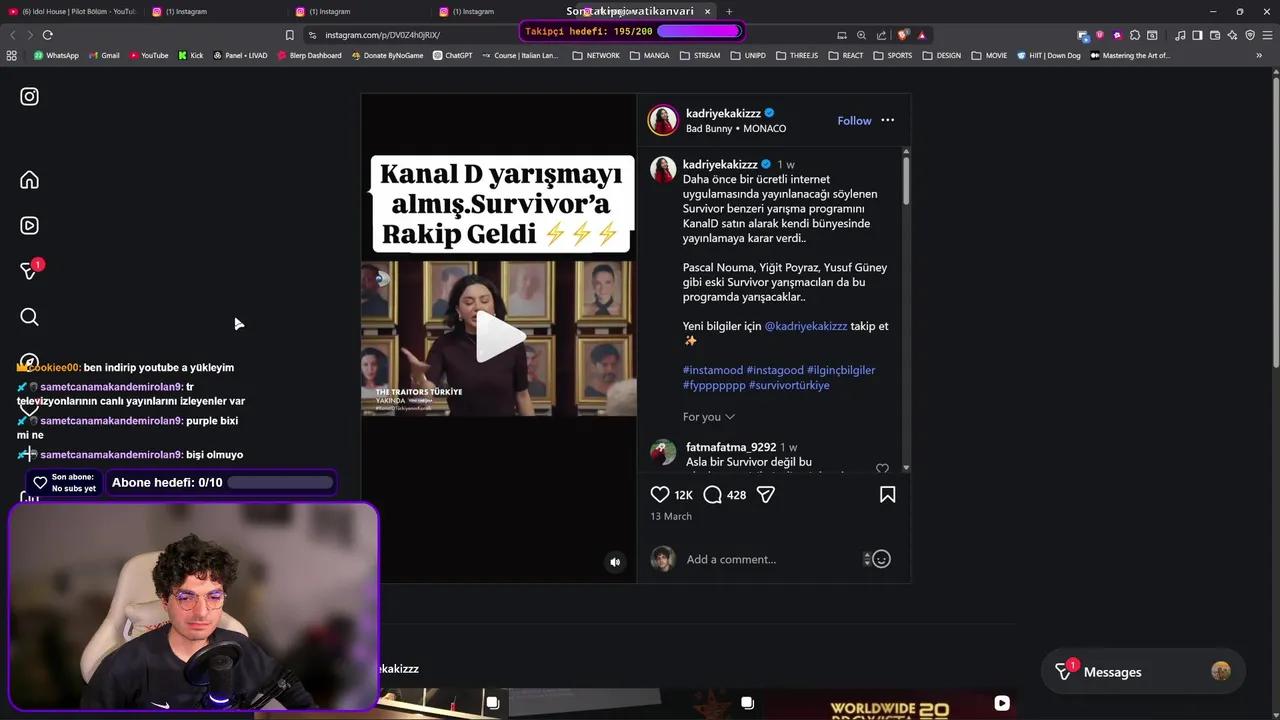The image size is (1280, 720).
Task: Show hidden bookmarks with the » chevron
Action: coord(1259,56)
